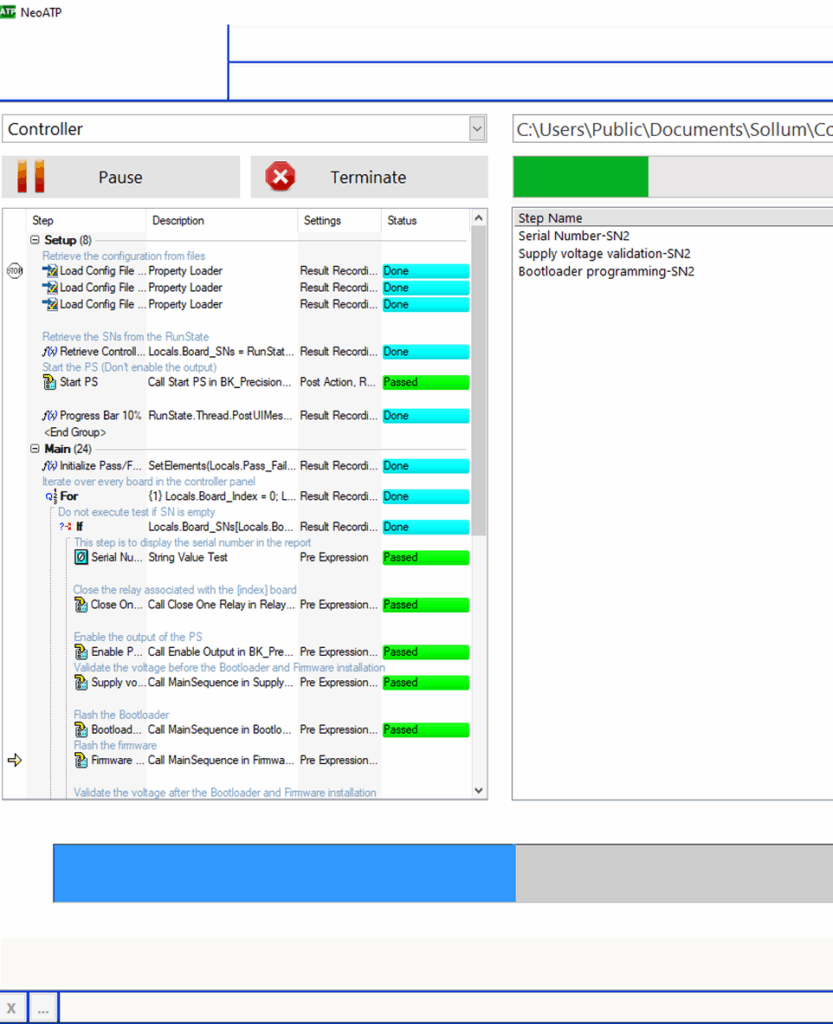
Task: Click 'Flash the firmware' comment text
Action: coord(115,745)
